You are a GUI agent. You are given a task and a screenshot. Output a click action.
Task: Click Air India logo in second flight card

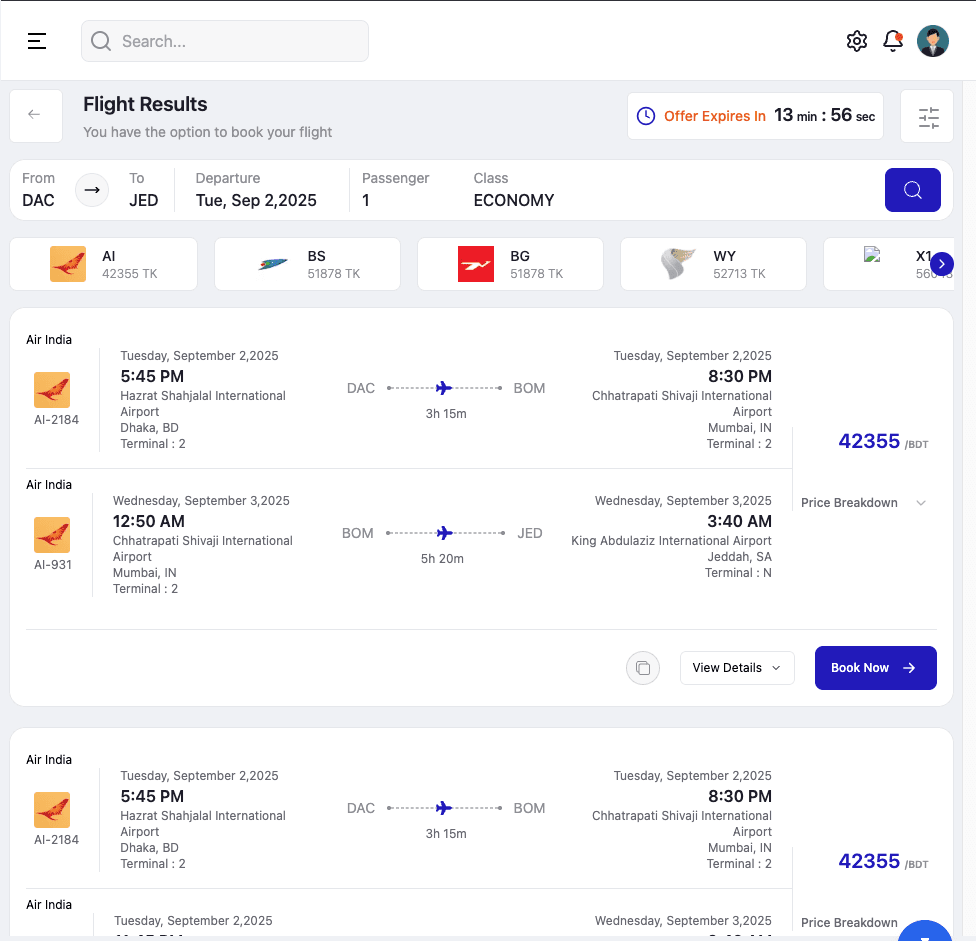click(52, 810)
